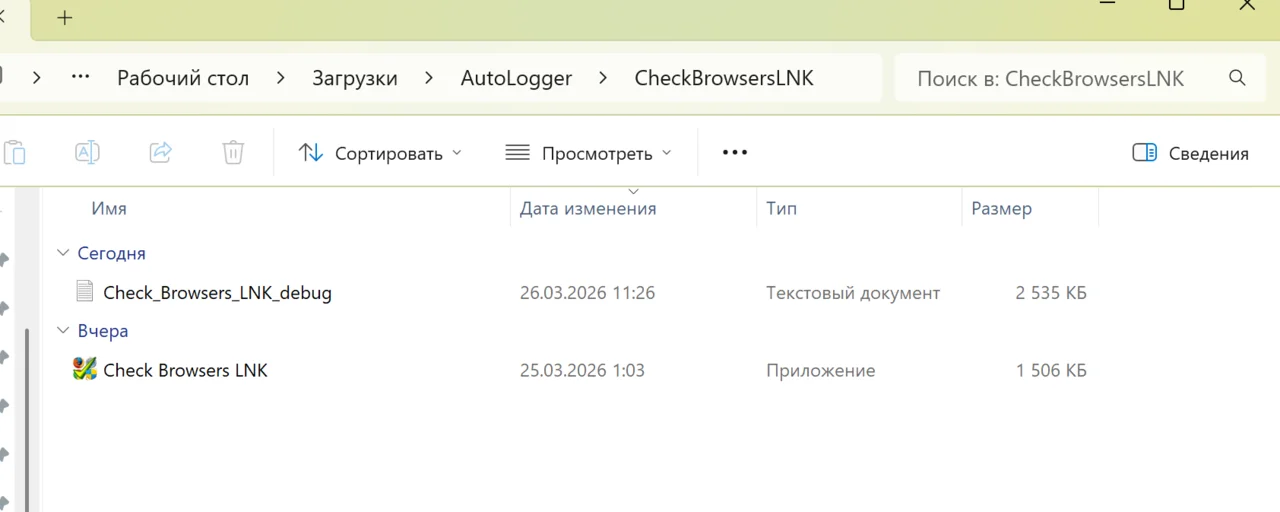The width and height of the screenshot is (1280, 512).
Task: Collapse the Вчера group
Action: coord(63,330)
